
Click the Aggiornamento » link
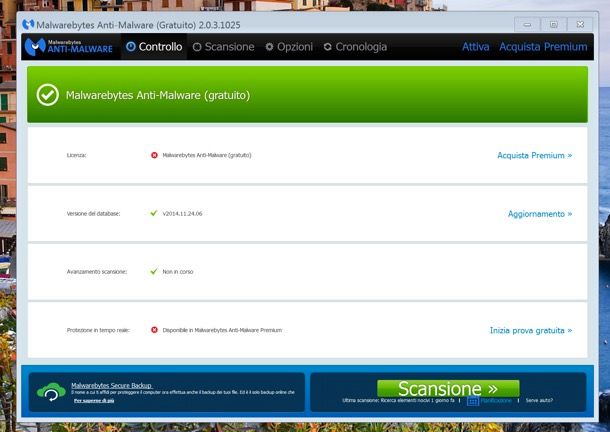(x=540, y=214)
